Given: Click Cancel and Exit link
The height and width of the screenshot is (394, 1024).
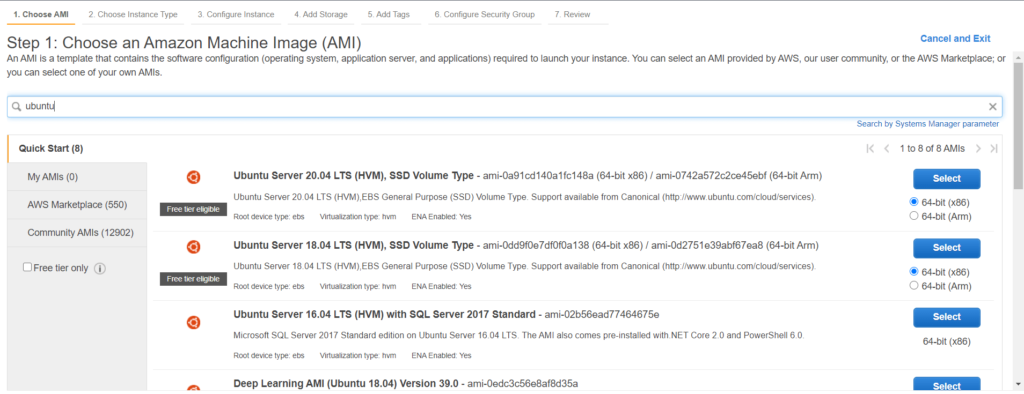Looking at the screenshot, I should click(955, 39).
